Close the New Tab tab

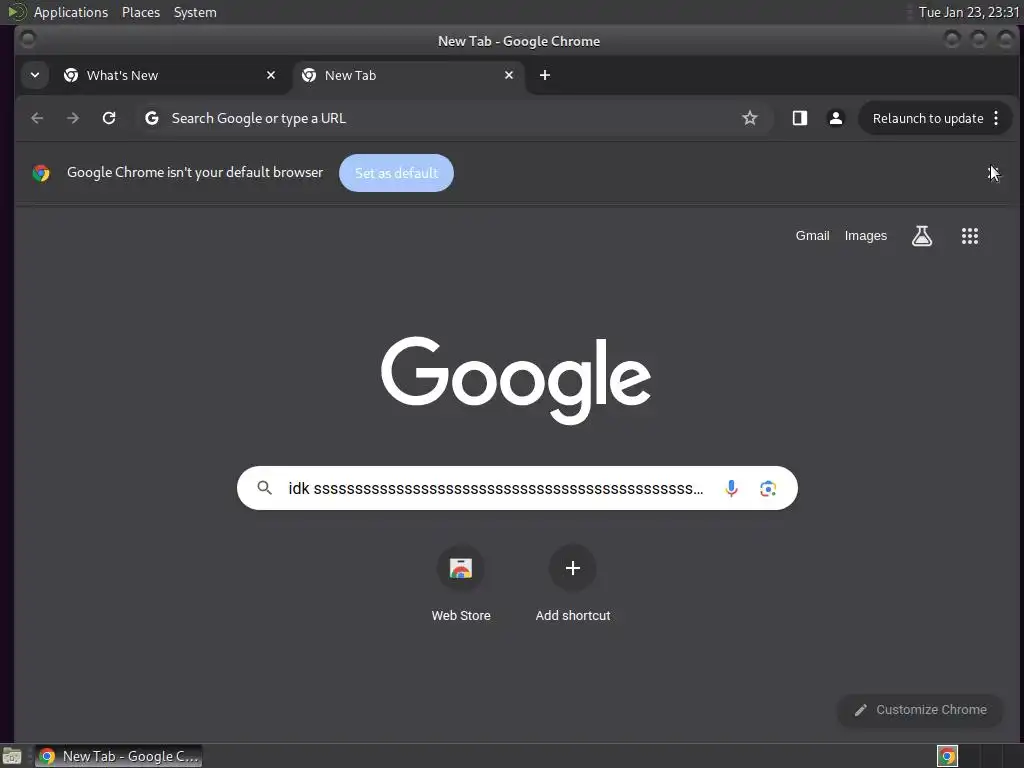[509, 75]
